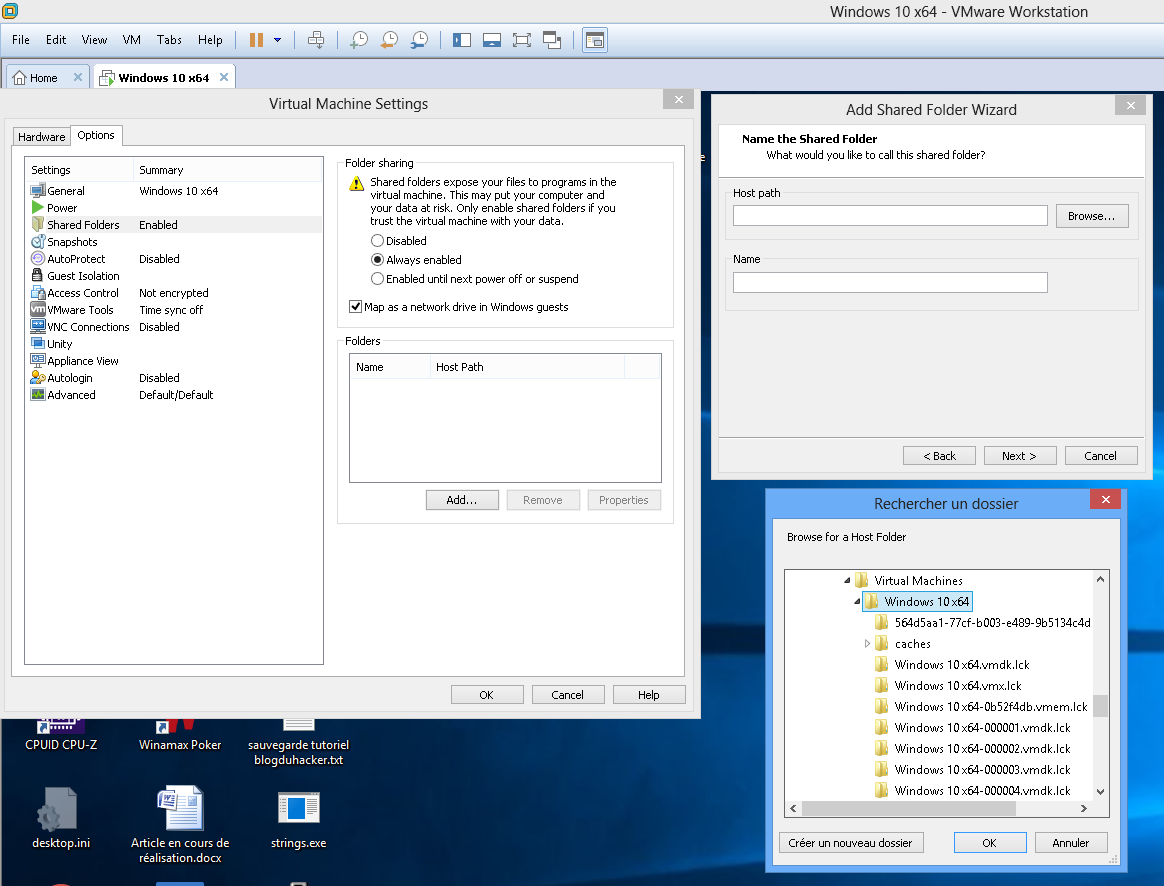This screenshot has width=1164, height=886.
Task: Open the View menu
Action: coord(94,40)
